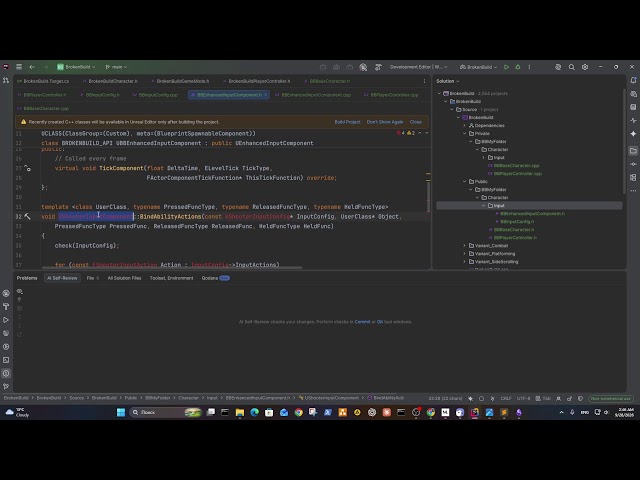Click the errors and warnings indicator

[406, 133]
